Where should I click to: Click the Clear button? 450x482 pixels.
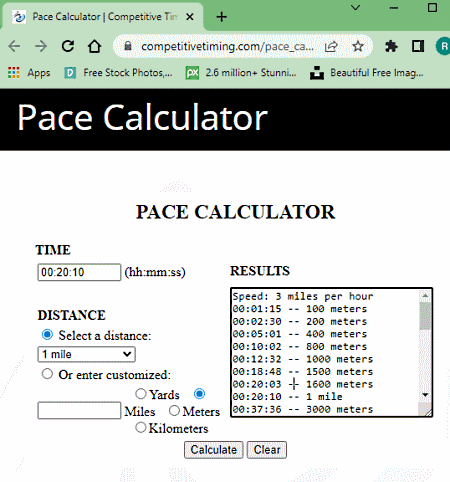tap(267, 450)
